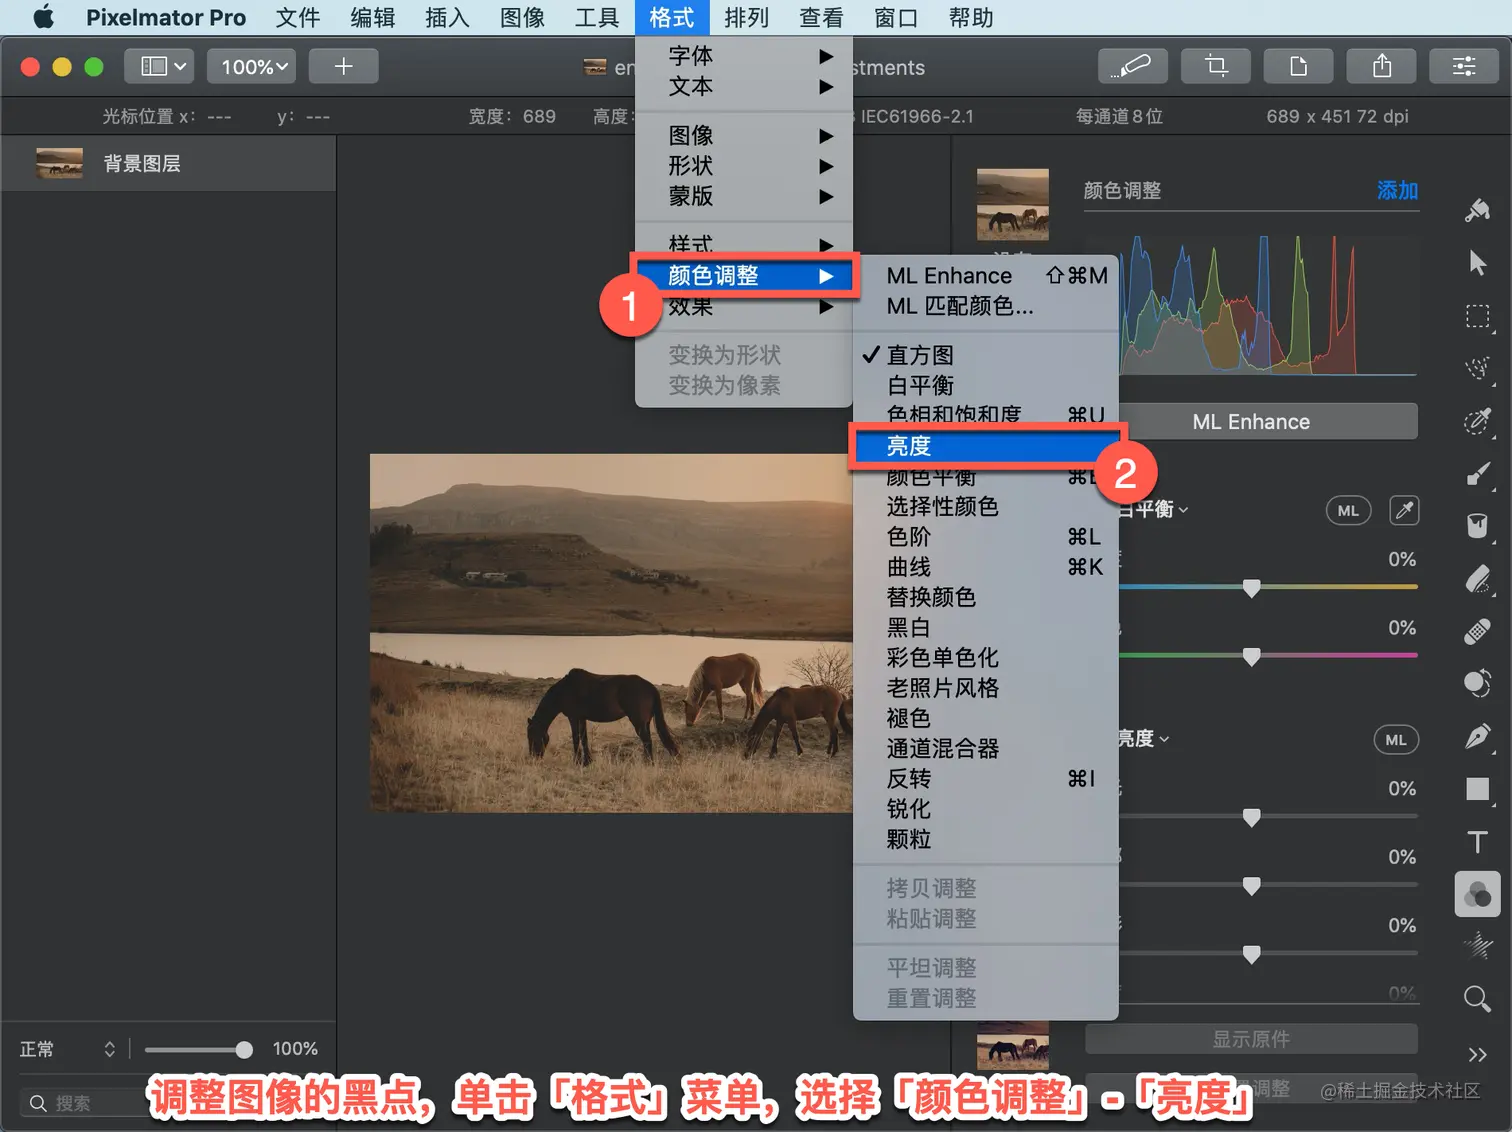This screenshot has height=1132, width=1512.
Task: Toggle ML for brightness section
Action: (1396, 739)
